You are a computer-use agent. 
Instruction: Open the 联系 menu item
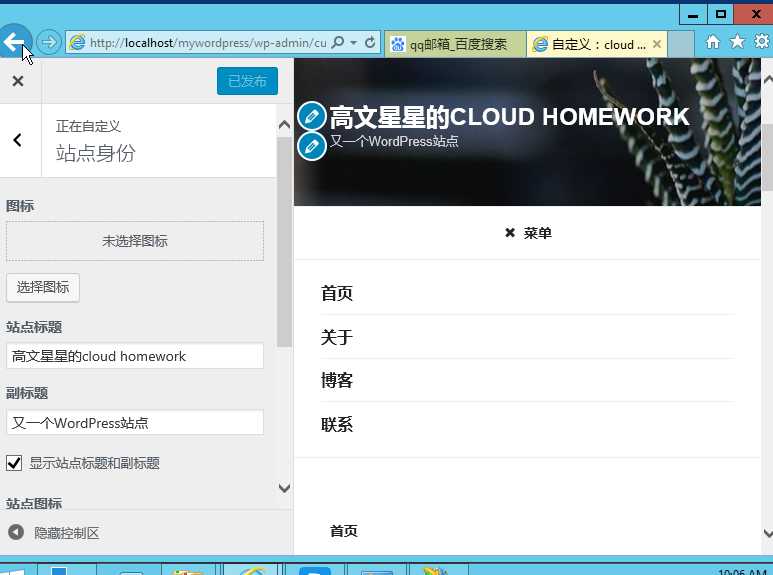tap(337, 424)
